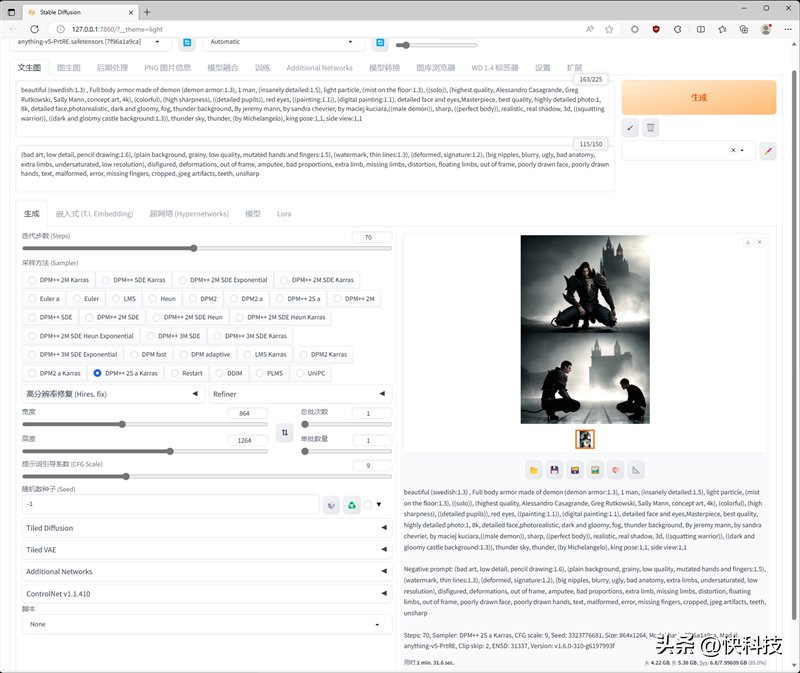This screenshot has height=673, width=800.
Task: Click the Seed input field
Action: (171, 504)
